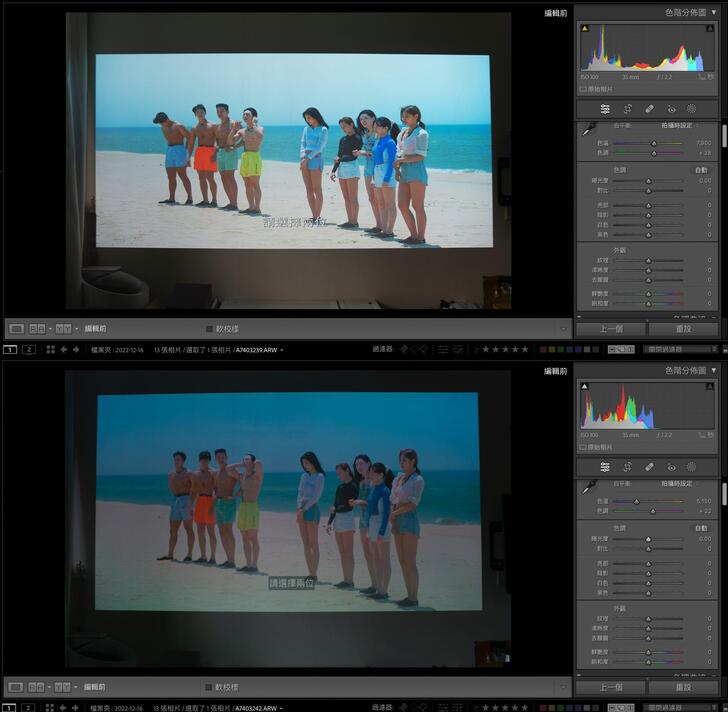Collapse the upper 色階分佈圖 histogram panel
The width and height of the screenshot is (728, 712).
[713, 12]
